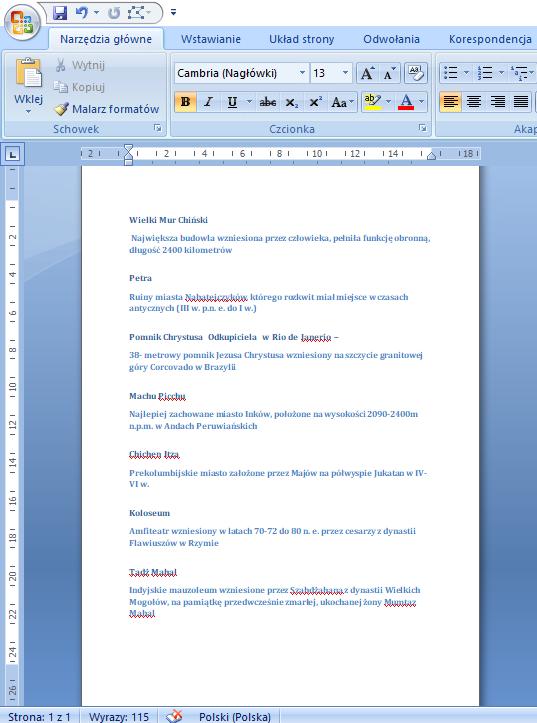Save the document from Quick Access toolbar
This screenshot has width=537, height=723.
point(60,12)
